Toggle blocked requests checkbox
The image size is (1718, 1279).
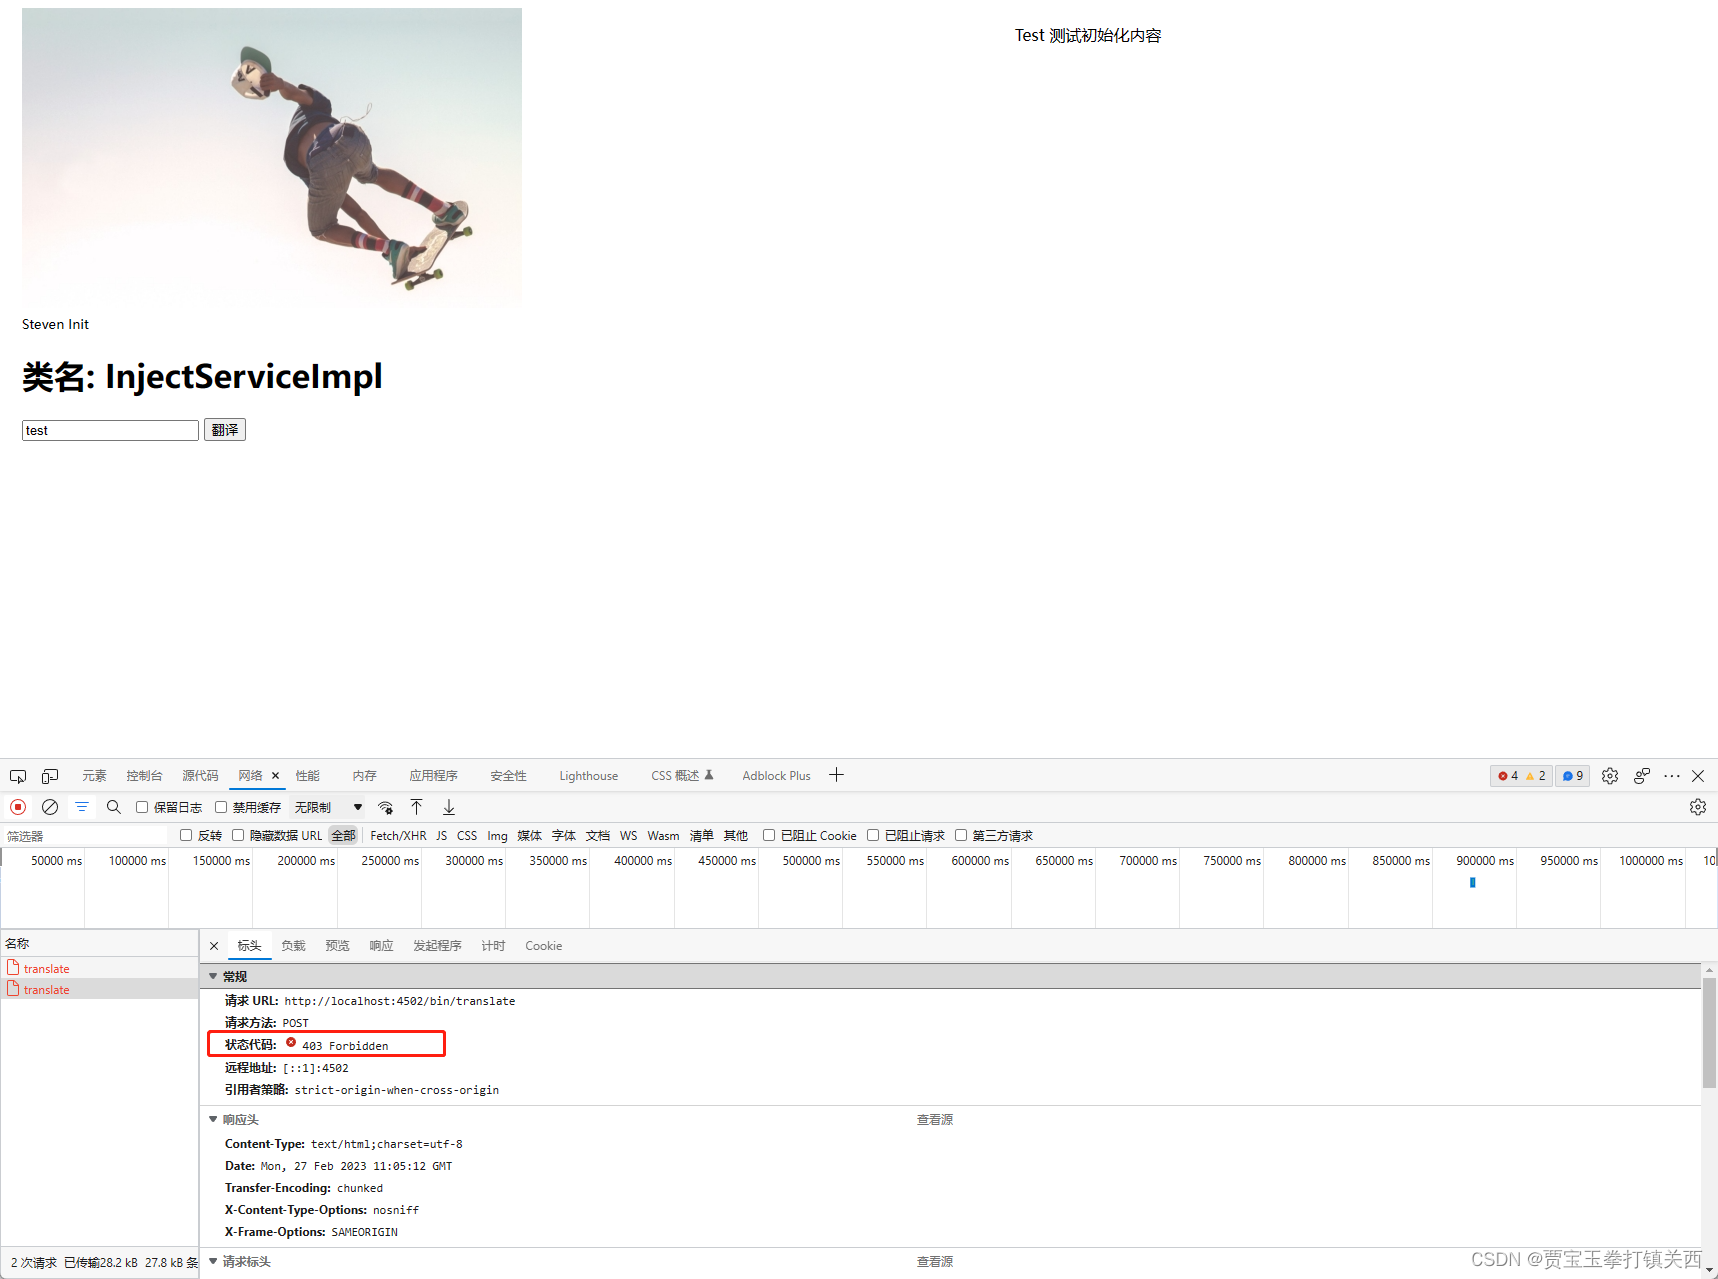[x=873, y=835]
